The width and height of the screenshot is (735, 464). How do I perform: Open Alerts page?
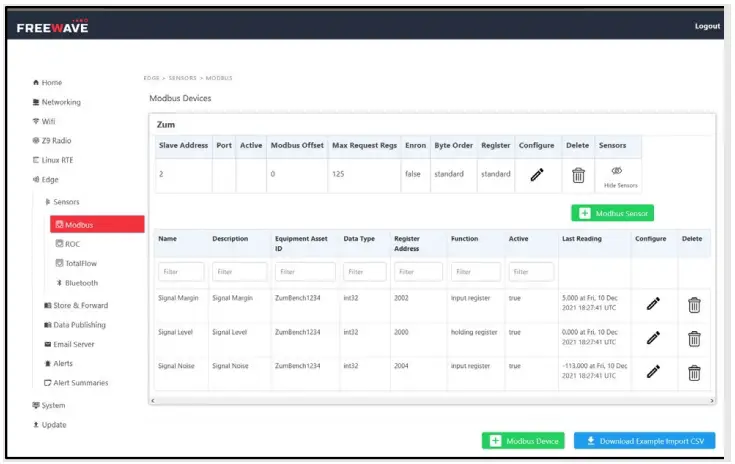pos(59,364)
